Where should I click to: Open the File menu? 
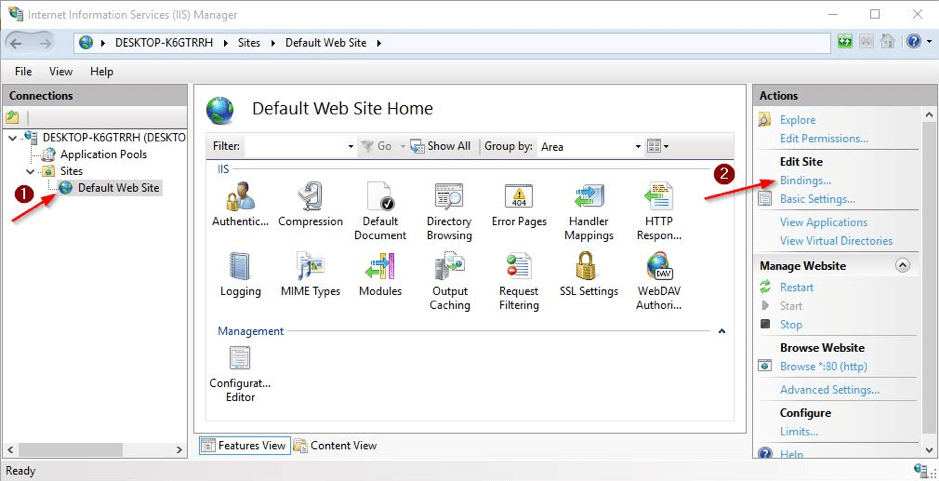coord(23,71)
